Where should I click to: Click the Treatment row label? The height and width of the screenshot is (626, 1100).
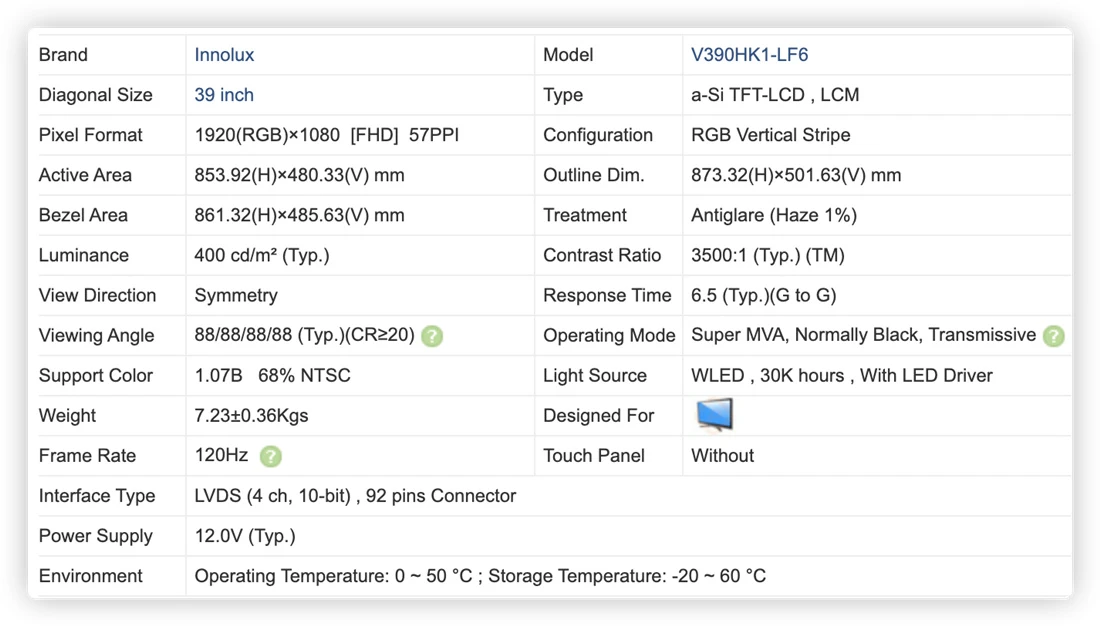point(584,215)
